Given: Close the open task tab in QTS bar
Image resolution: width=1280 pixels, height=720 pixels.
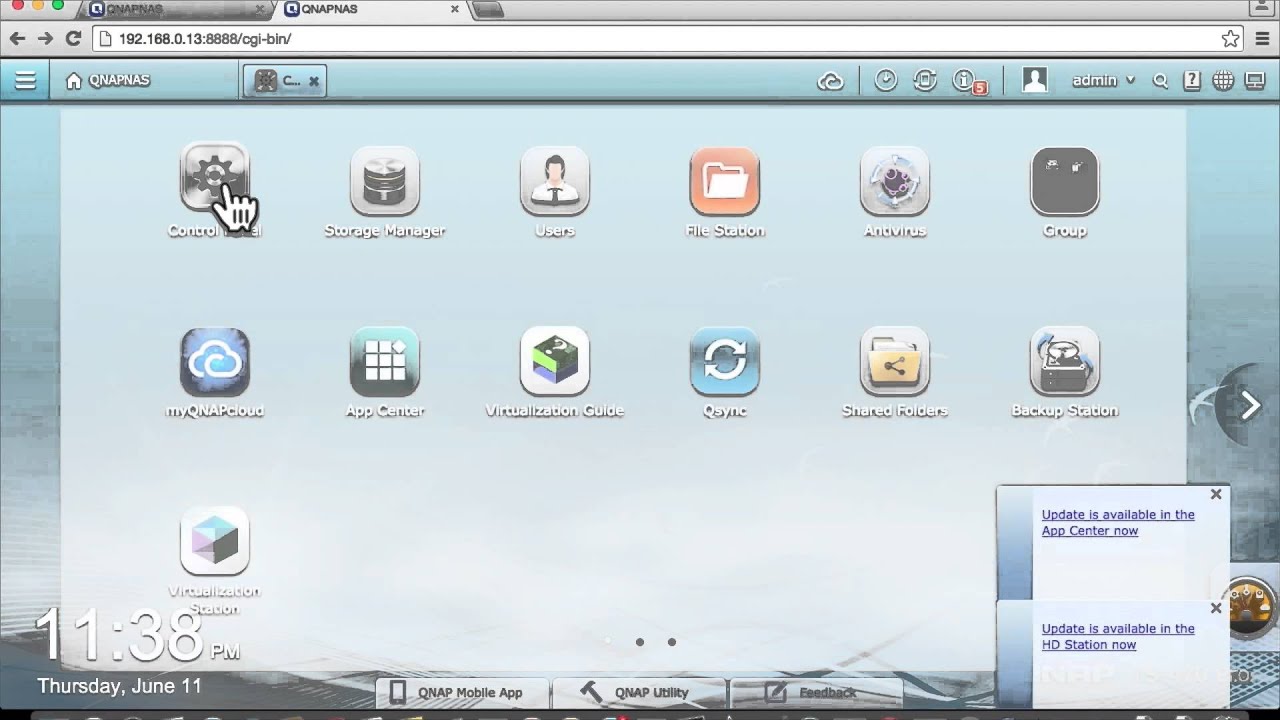Looking at the screenshot, I should point(313,81).
